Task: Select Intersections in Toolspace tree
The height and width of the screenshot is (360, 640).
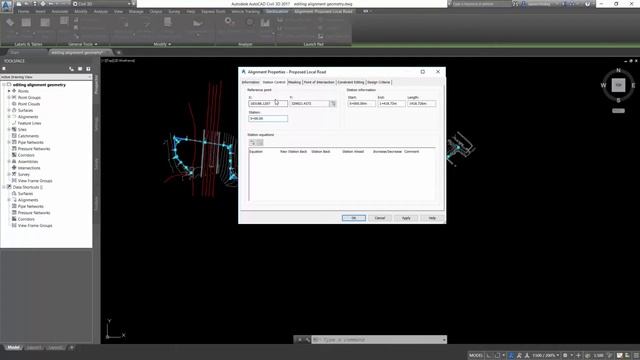Action: [29, 168]
